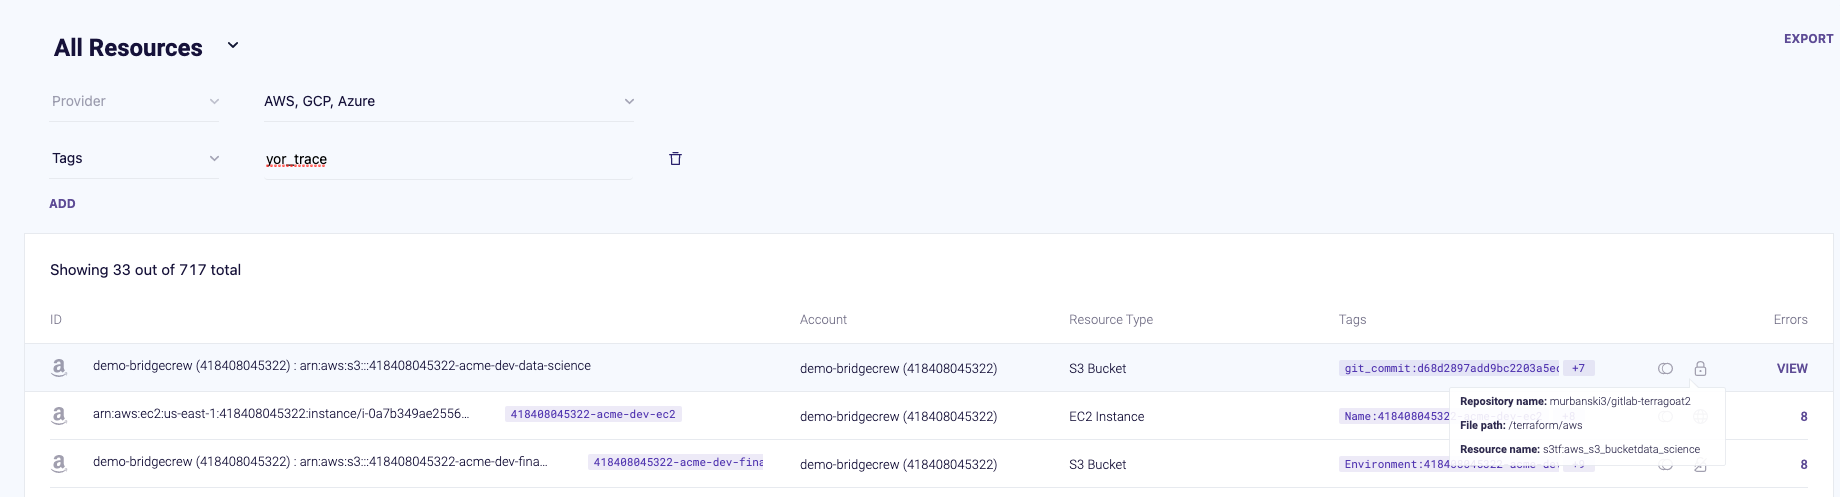Delete the yor_trace tag filter
The height and width of the screenshot is (497, 1840).
tap(675, 158)
